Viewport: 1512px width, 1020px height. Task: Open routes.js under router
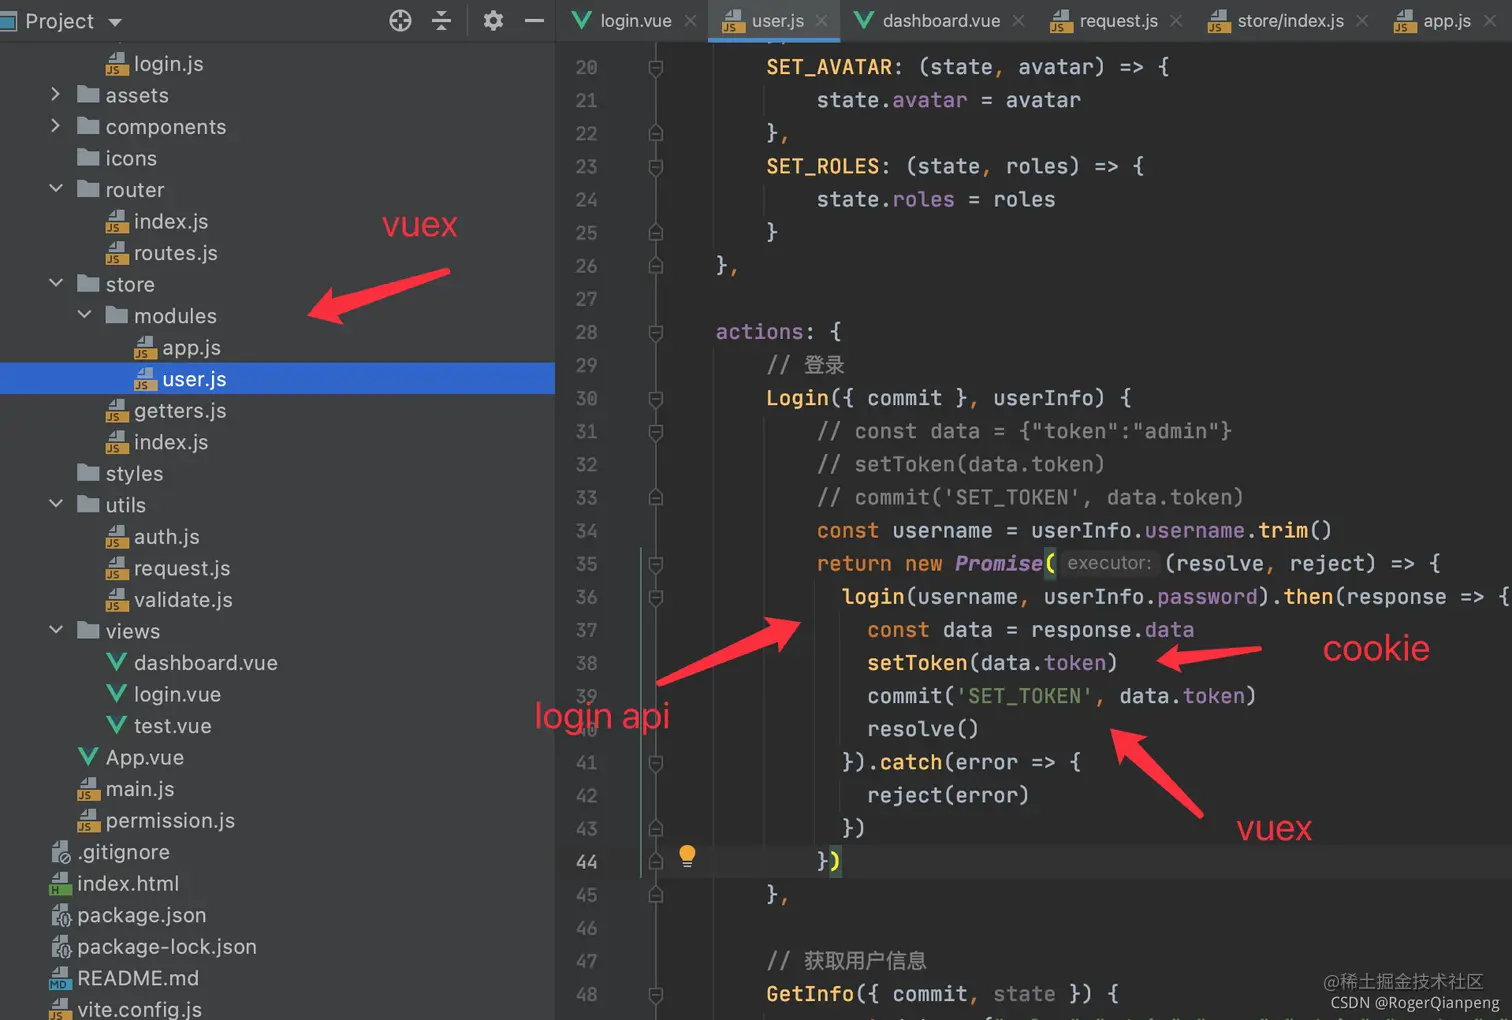pyautogui.click(x=161, y=253)
